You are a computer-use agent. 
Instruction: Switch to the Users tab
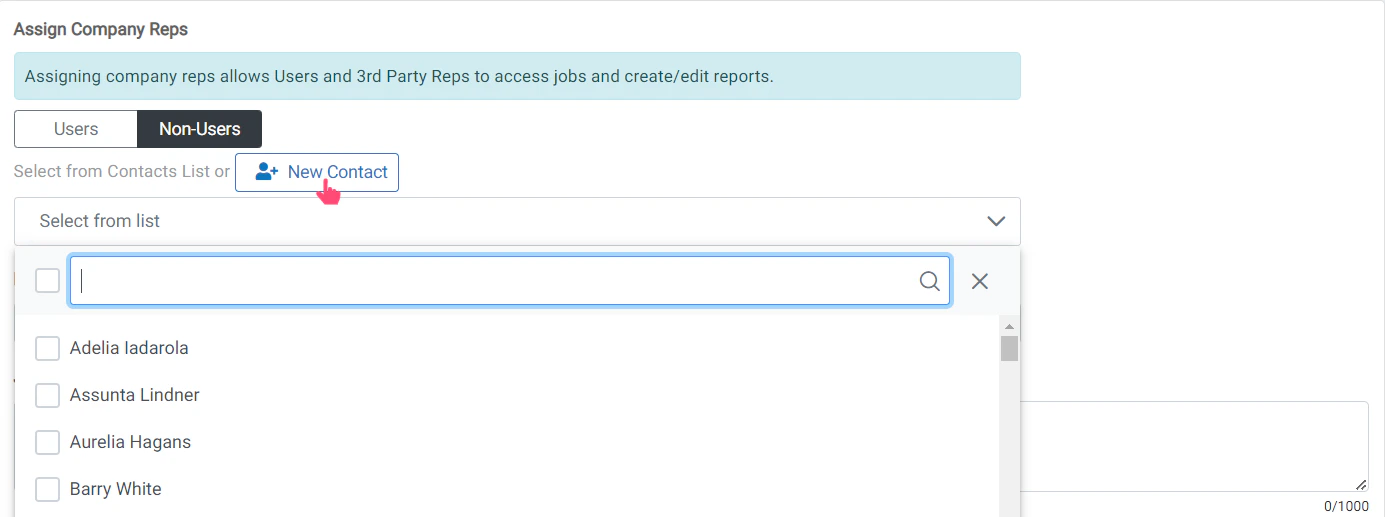(76, 129)
